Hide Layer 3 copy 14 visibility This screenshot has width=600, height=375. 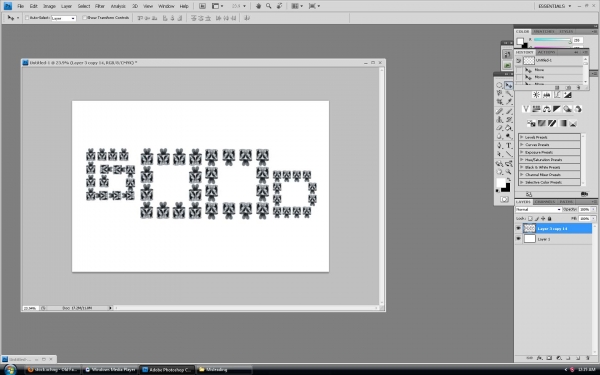pyautogui.click(x=518, y=228)
